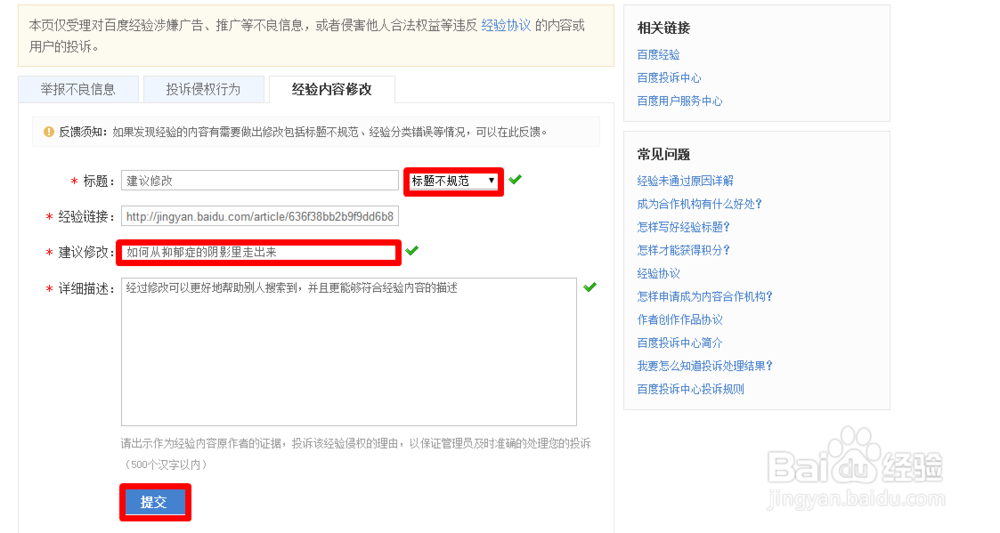Open the 举报不良信息 tab
Viewport: 1000px width, 533px height.
pyautogui.click(x=78, y=89)
